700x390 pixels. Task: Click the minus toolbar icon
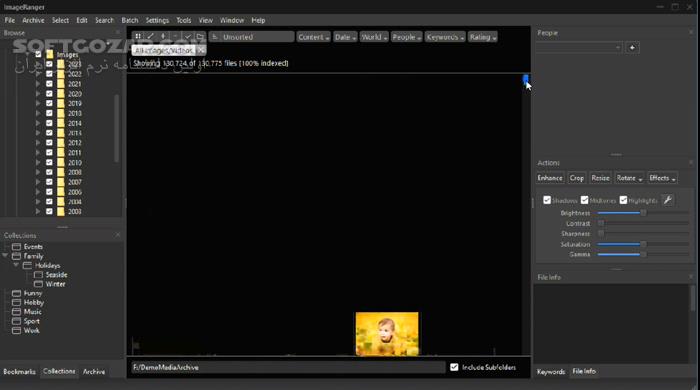coord(175,37)
